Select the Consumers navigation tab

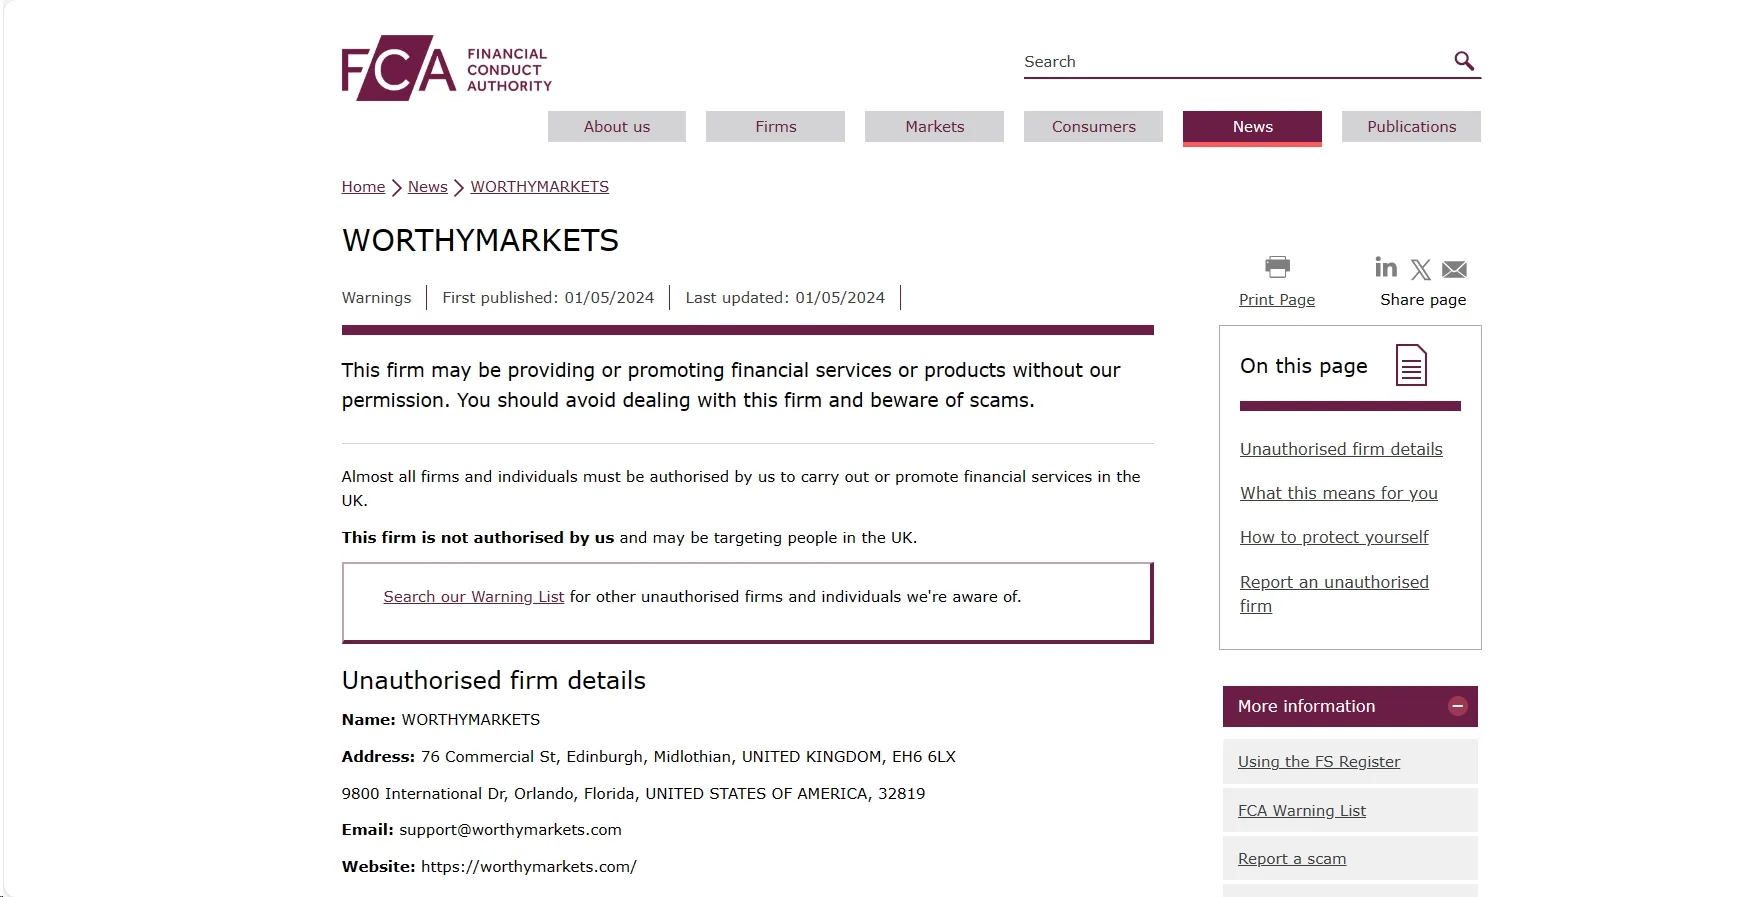pyautogui.click(x=1094, y=127)
